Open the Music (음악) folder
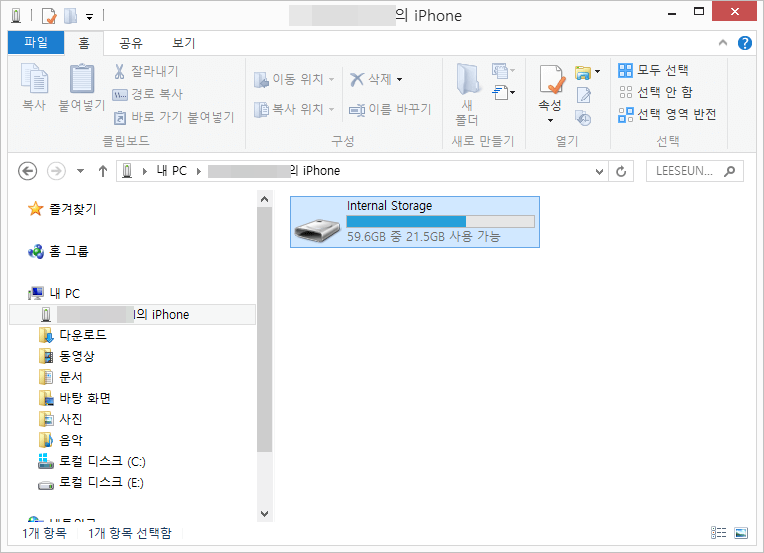Image resolution: width=764 pixels, height=553 pixels. (61, 440)
